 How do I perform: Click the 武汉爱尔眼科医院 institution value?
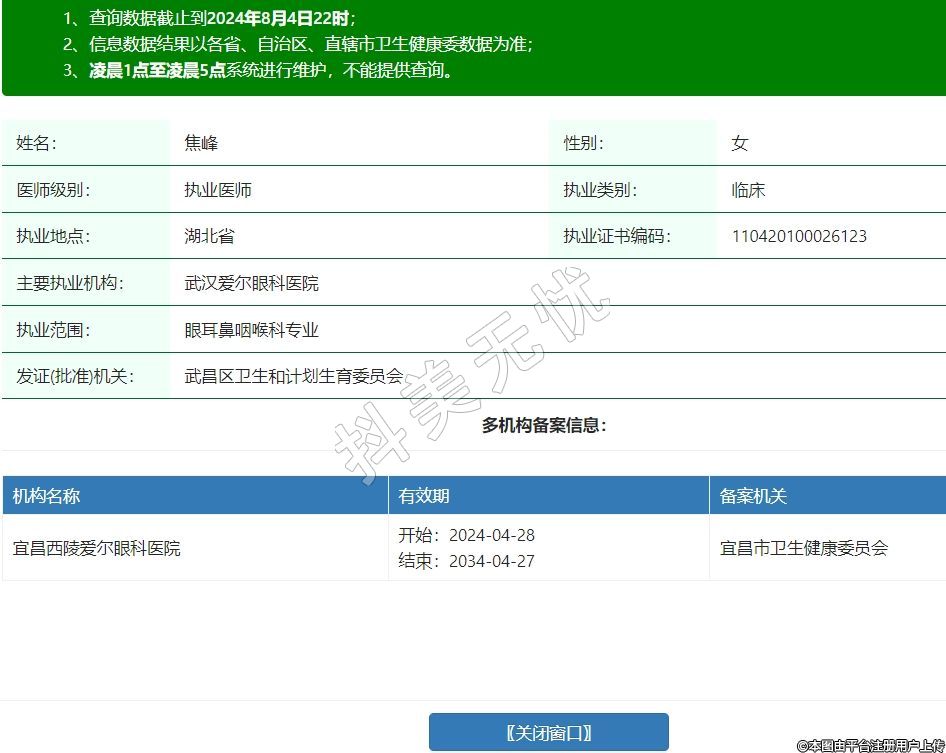coord(251,283)
